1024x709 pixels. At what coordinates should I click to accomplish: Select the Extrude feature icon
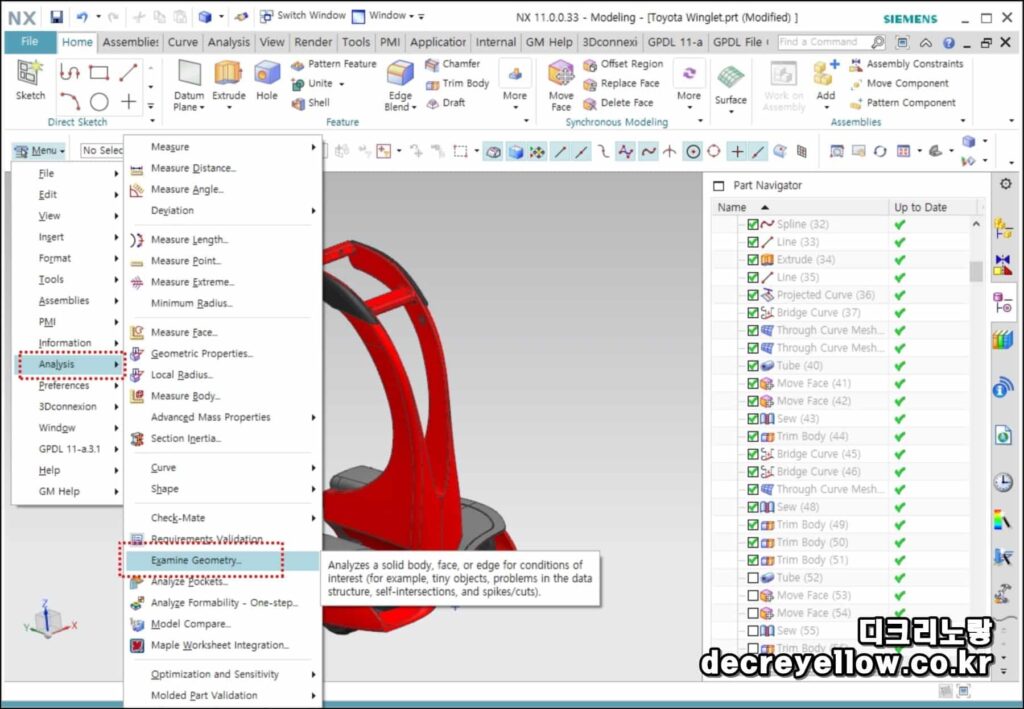tap(229, 73)
